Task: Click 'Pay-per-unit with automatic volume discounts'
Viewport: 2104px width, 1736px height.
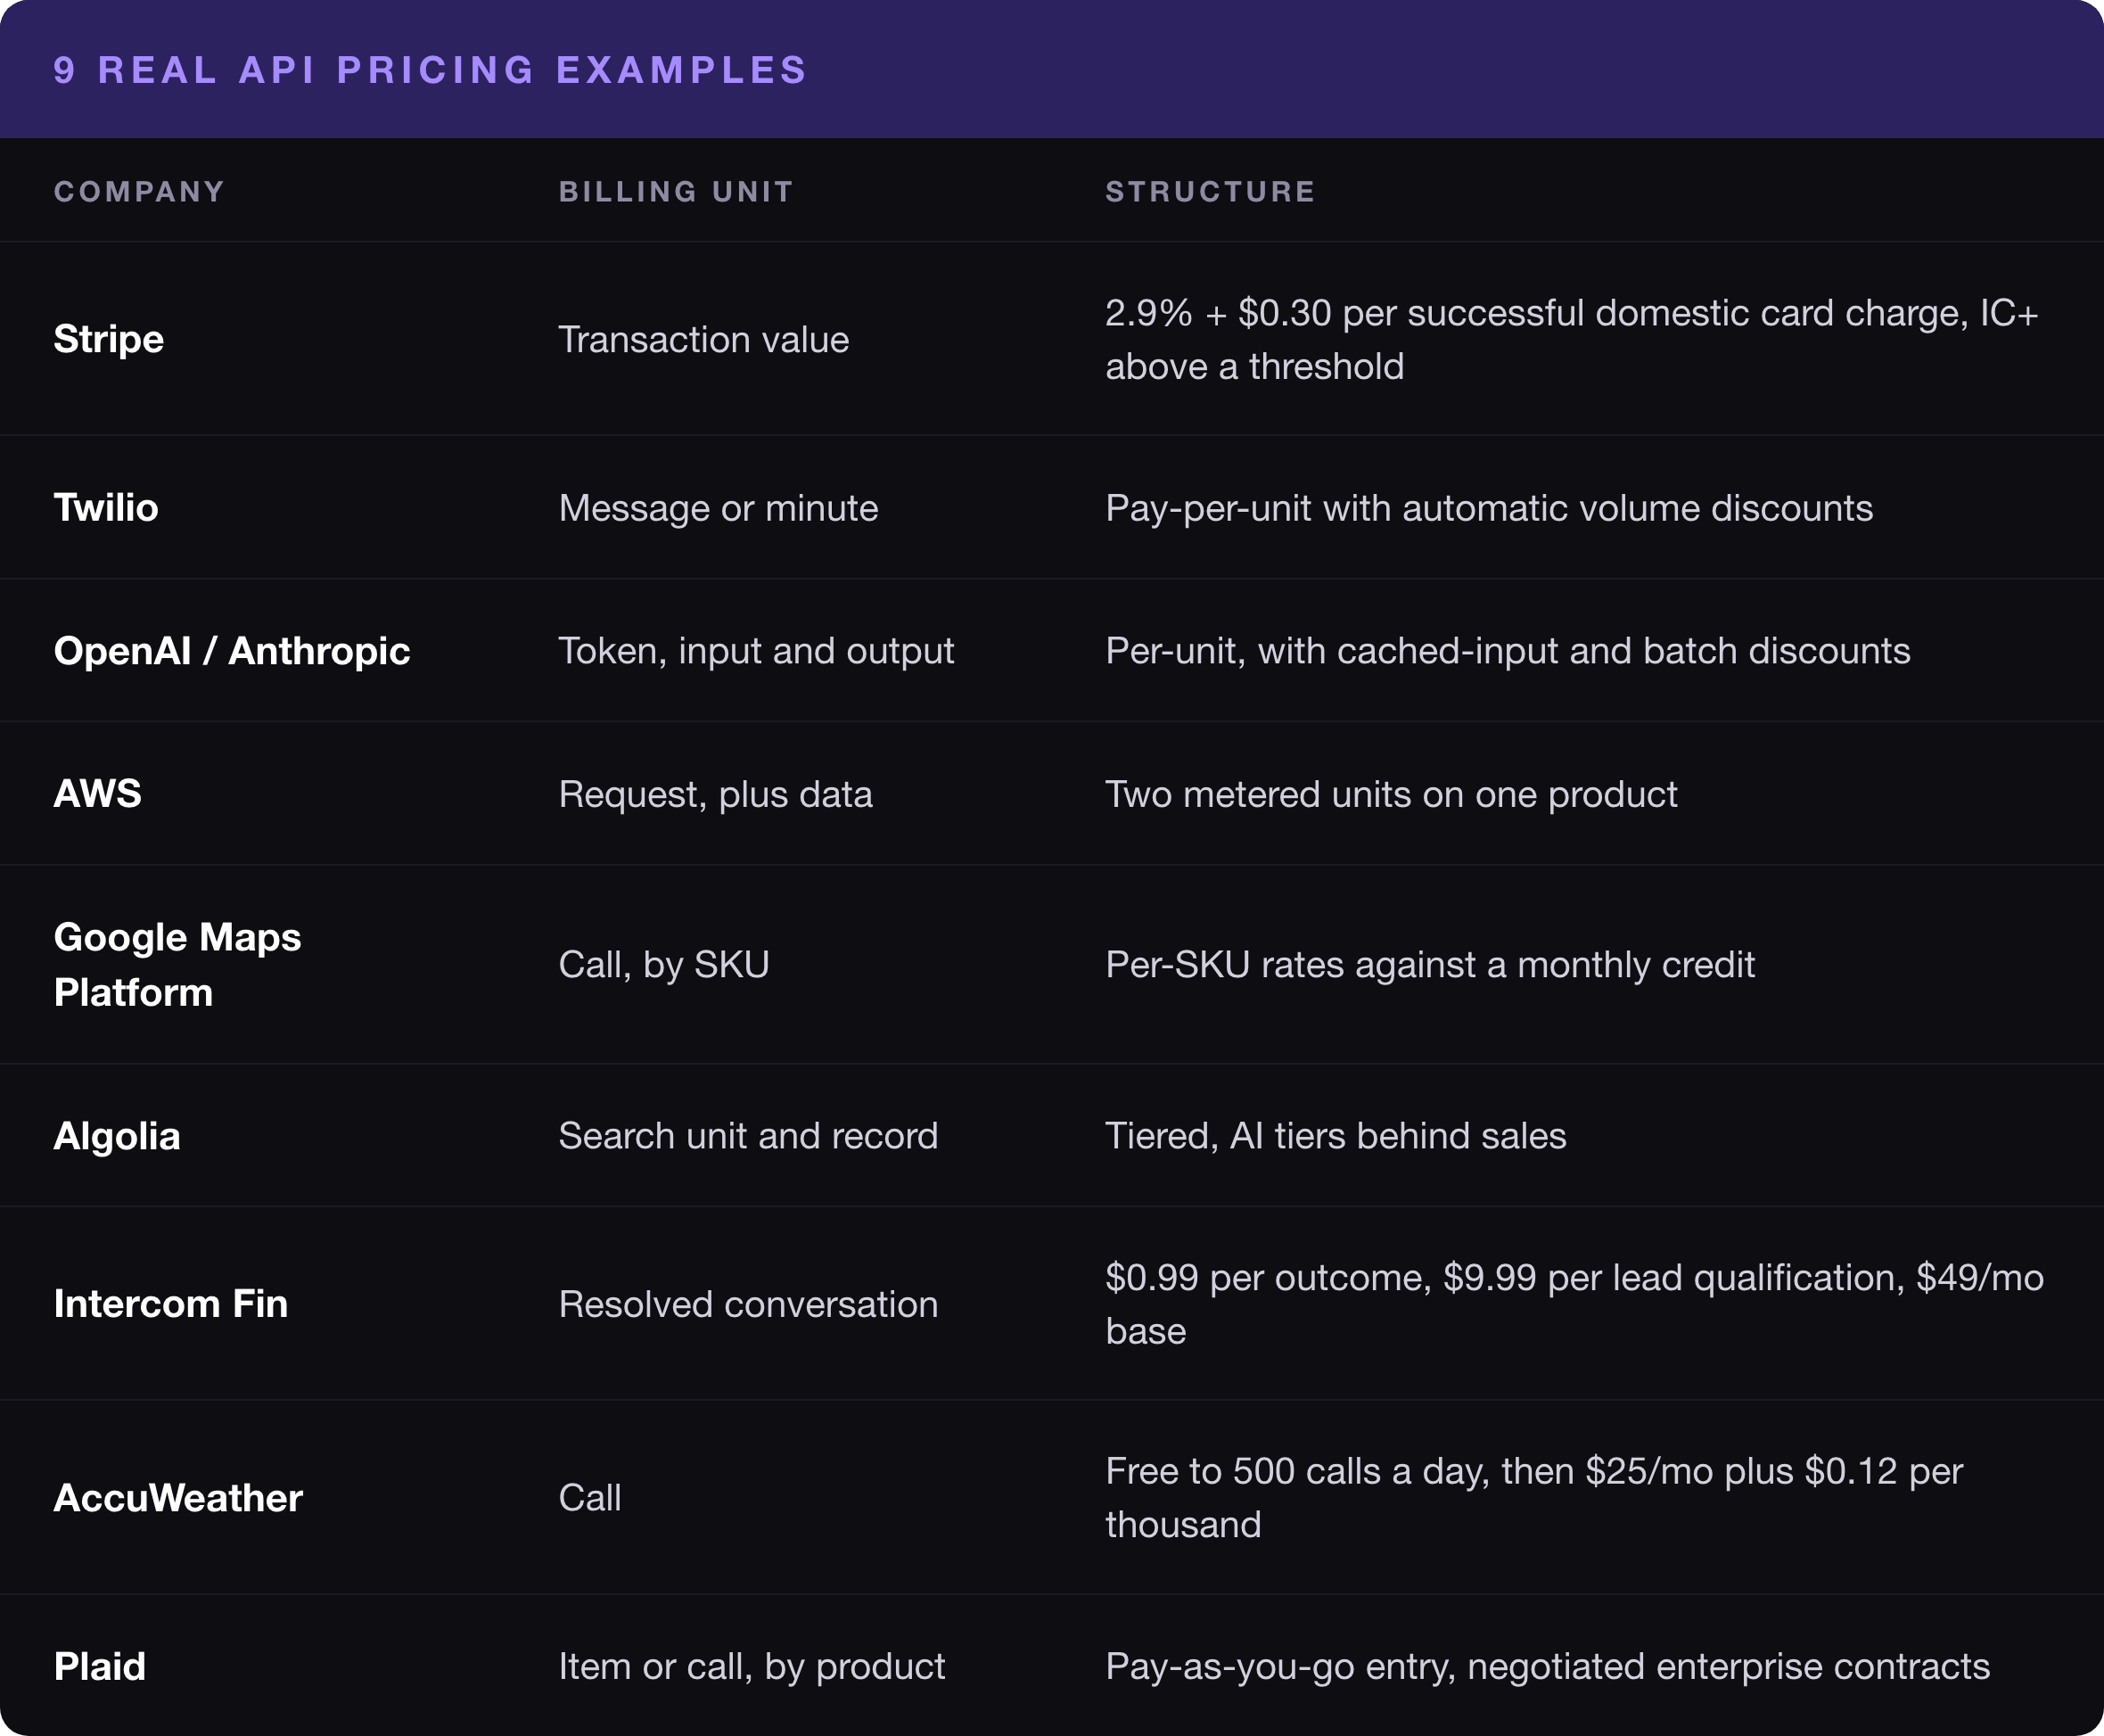Action: [1489, 508]
